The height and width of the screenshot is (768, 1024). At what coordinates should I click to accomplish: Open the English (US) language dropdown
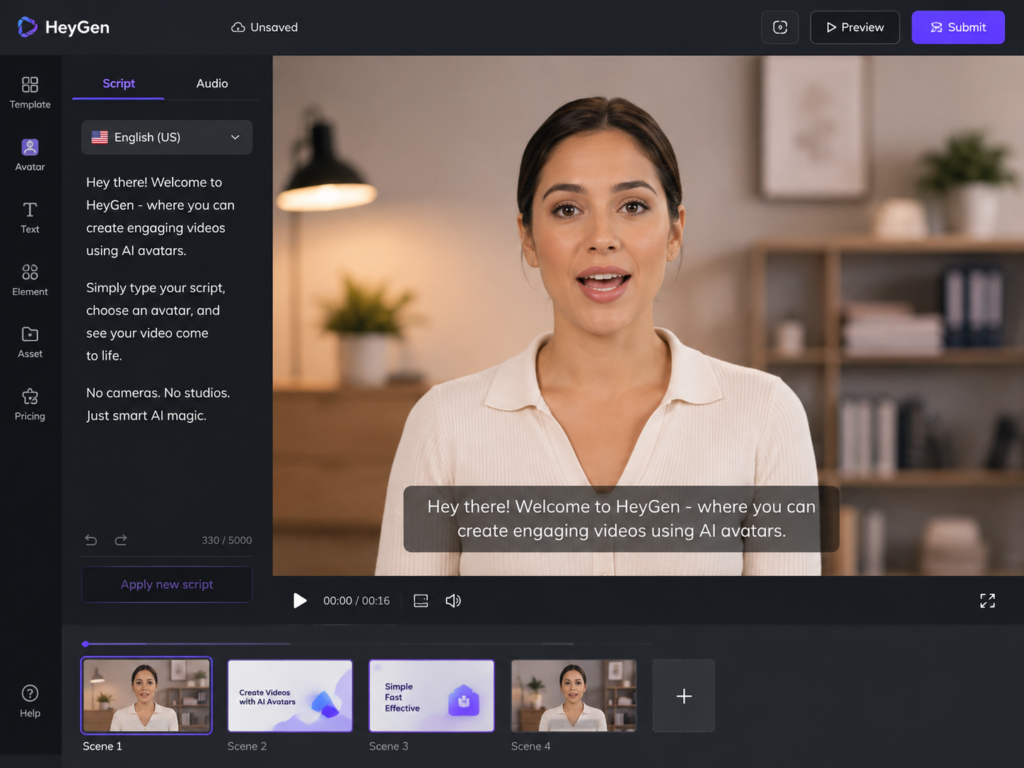point(167,137)
